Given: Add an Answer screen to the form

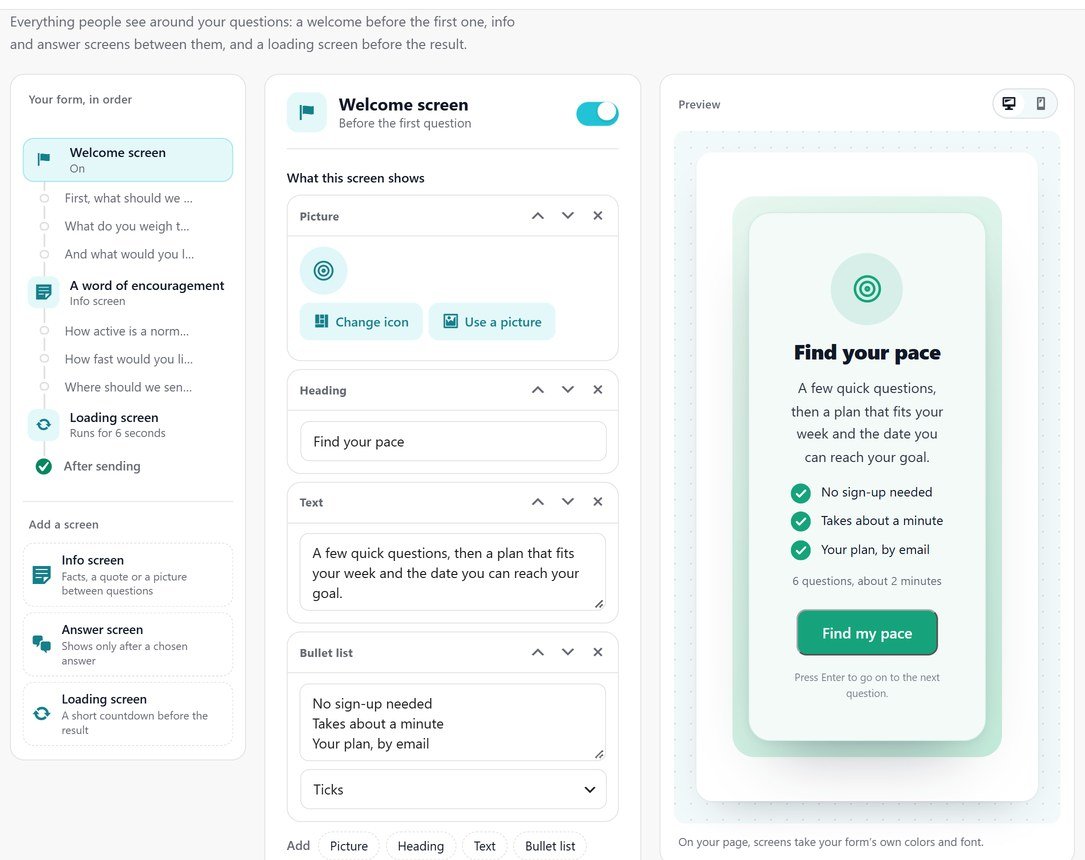Looking at the screenshot, I should (128, 644).
